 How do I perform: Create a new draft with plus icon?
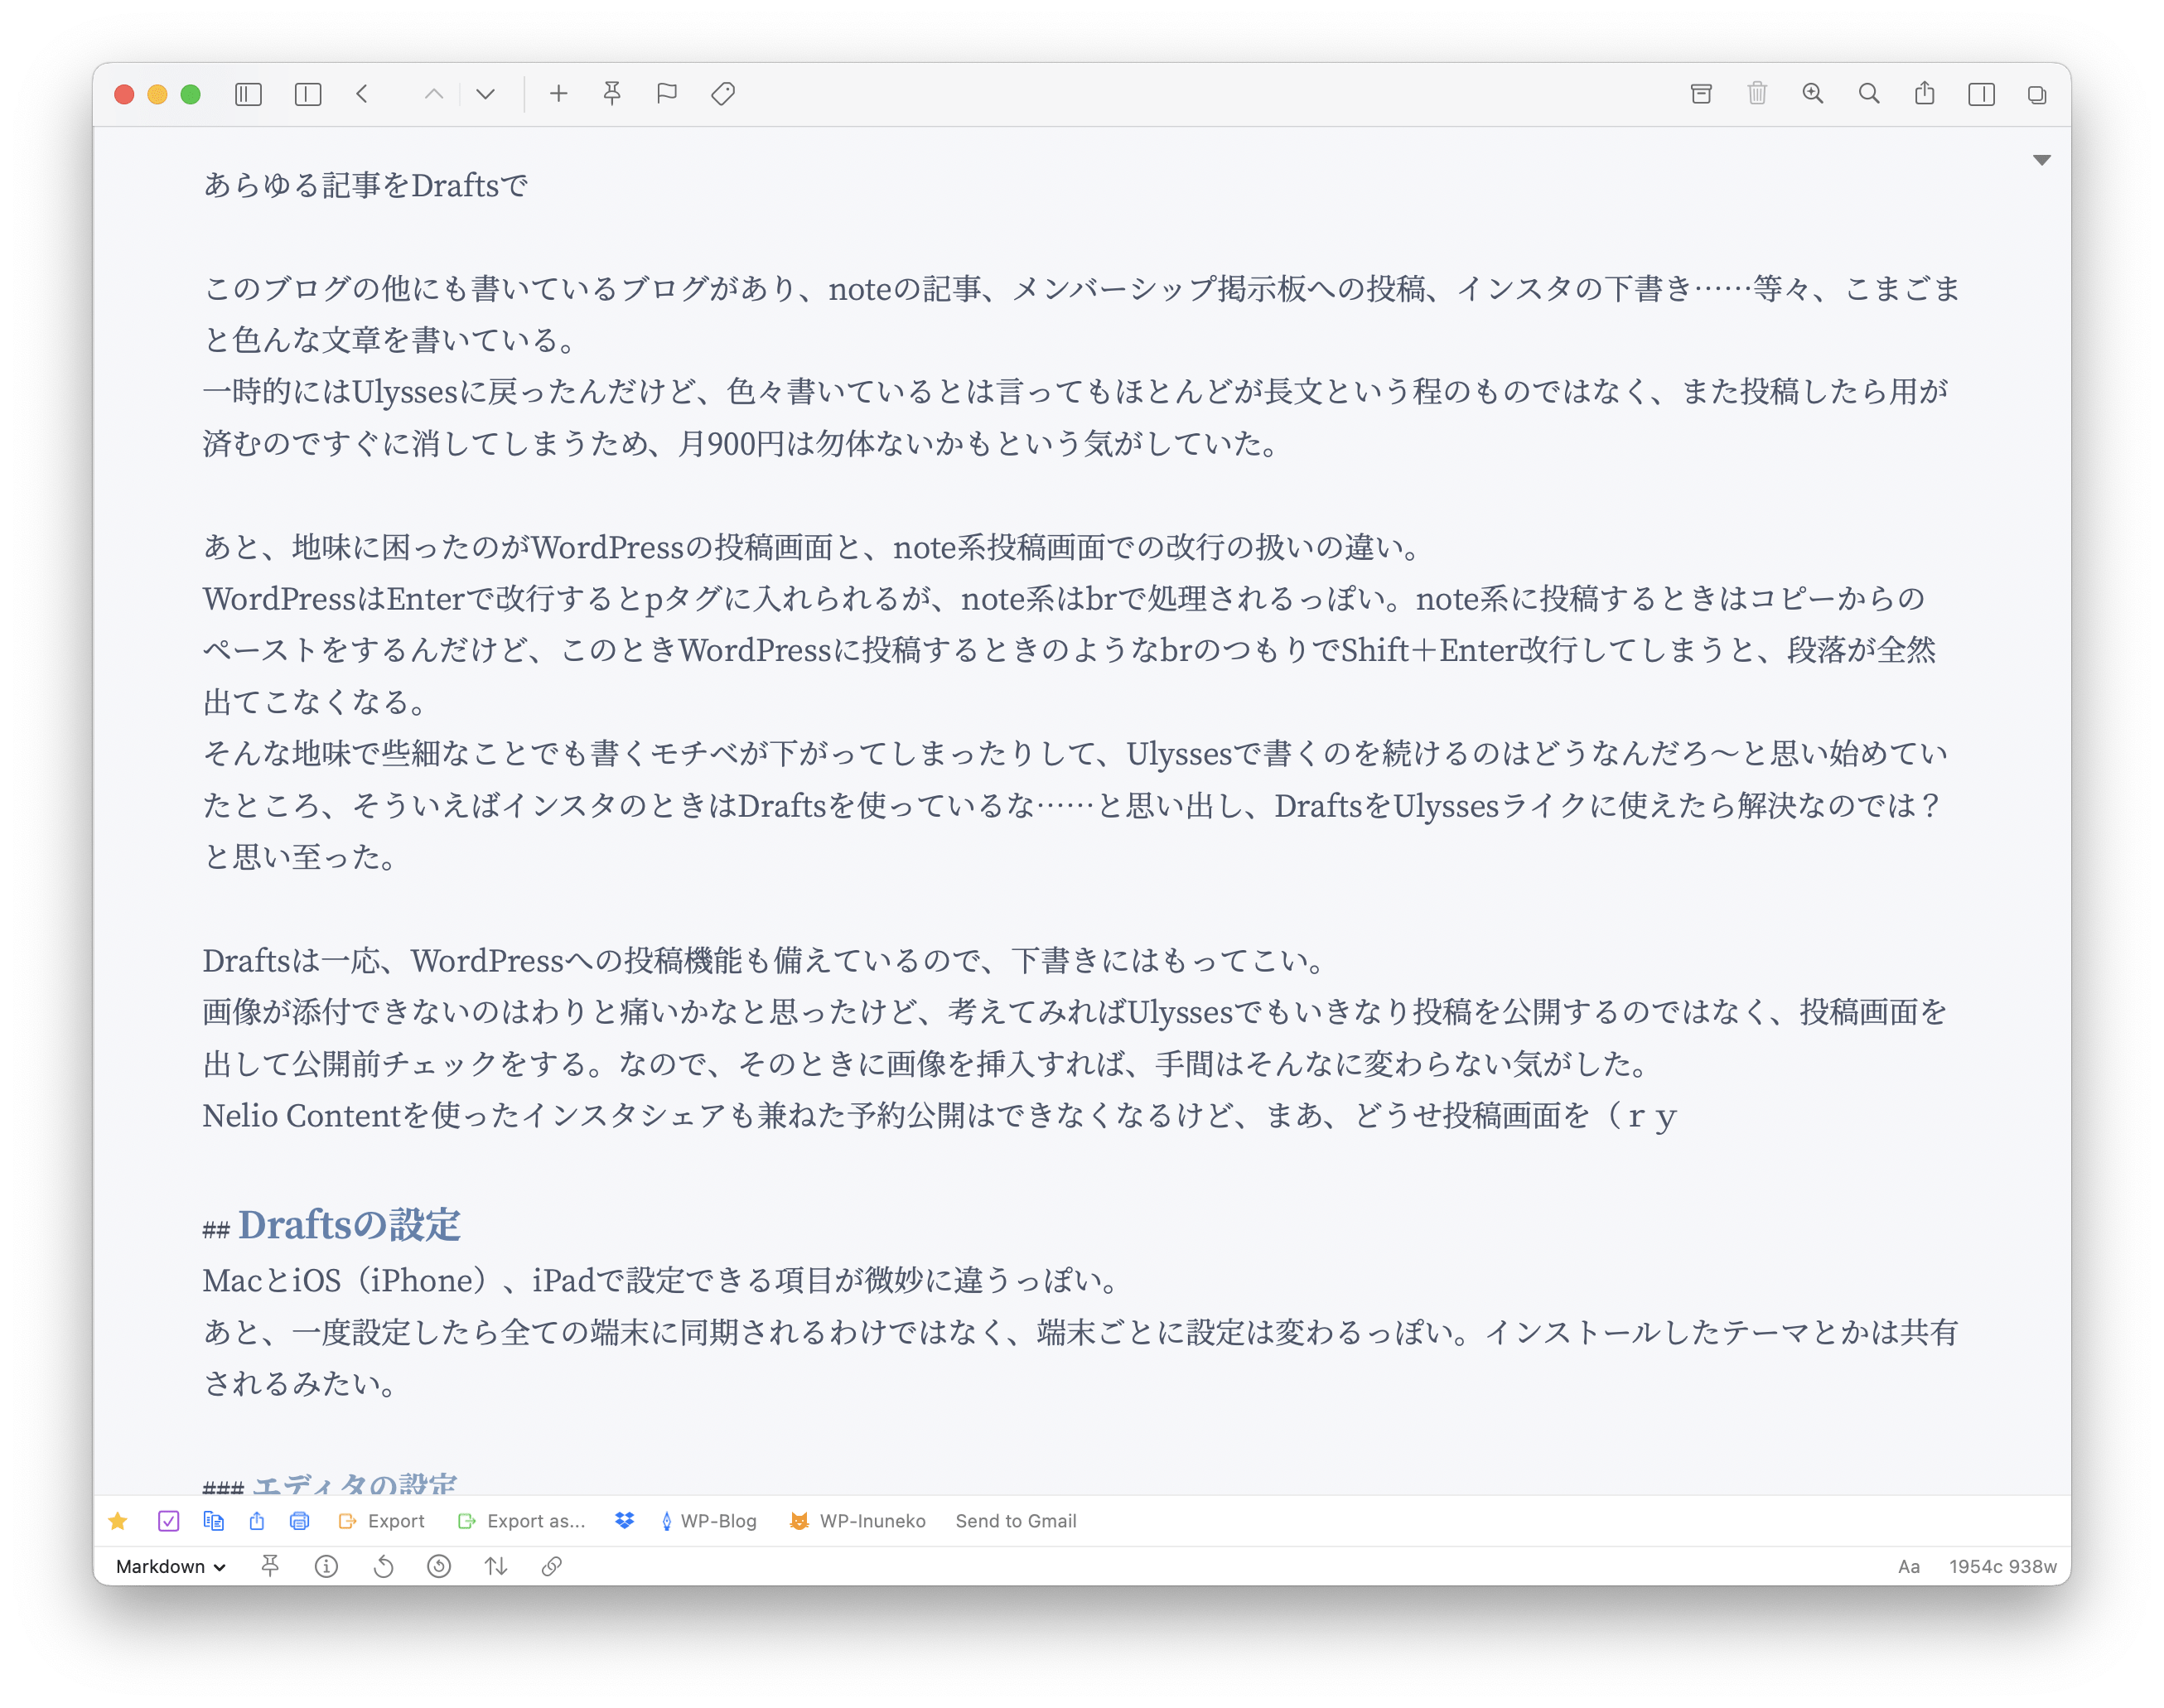(559, 94)
